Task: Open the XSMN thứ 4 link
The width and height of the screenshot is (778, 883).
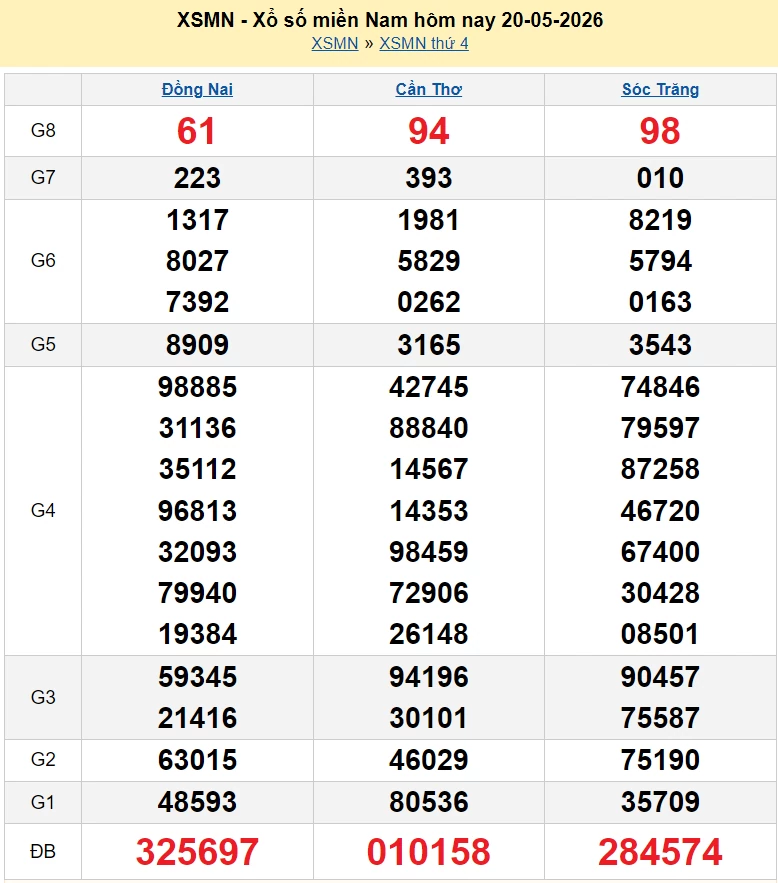Action: tap(424, 43)
